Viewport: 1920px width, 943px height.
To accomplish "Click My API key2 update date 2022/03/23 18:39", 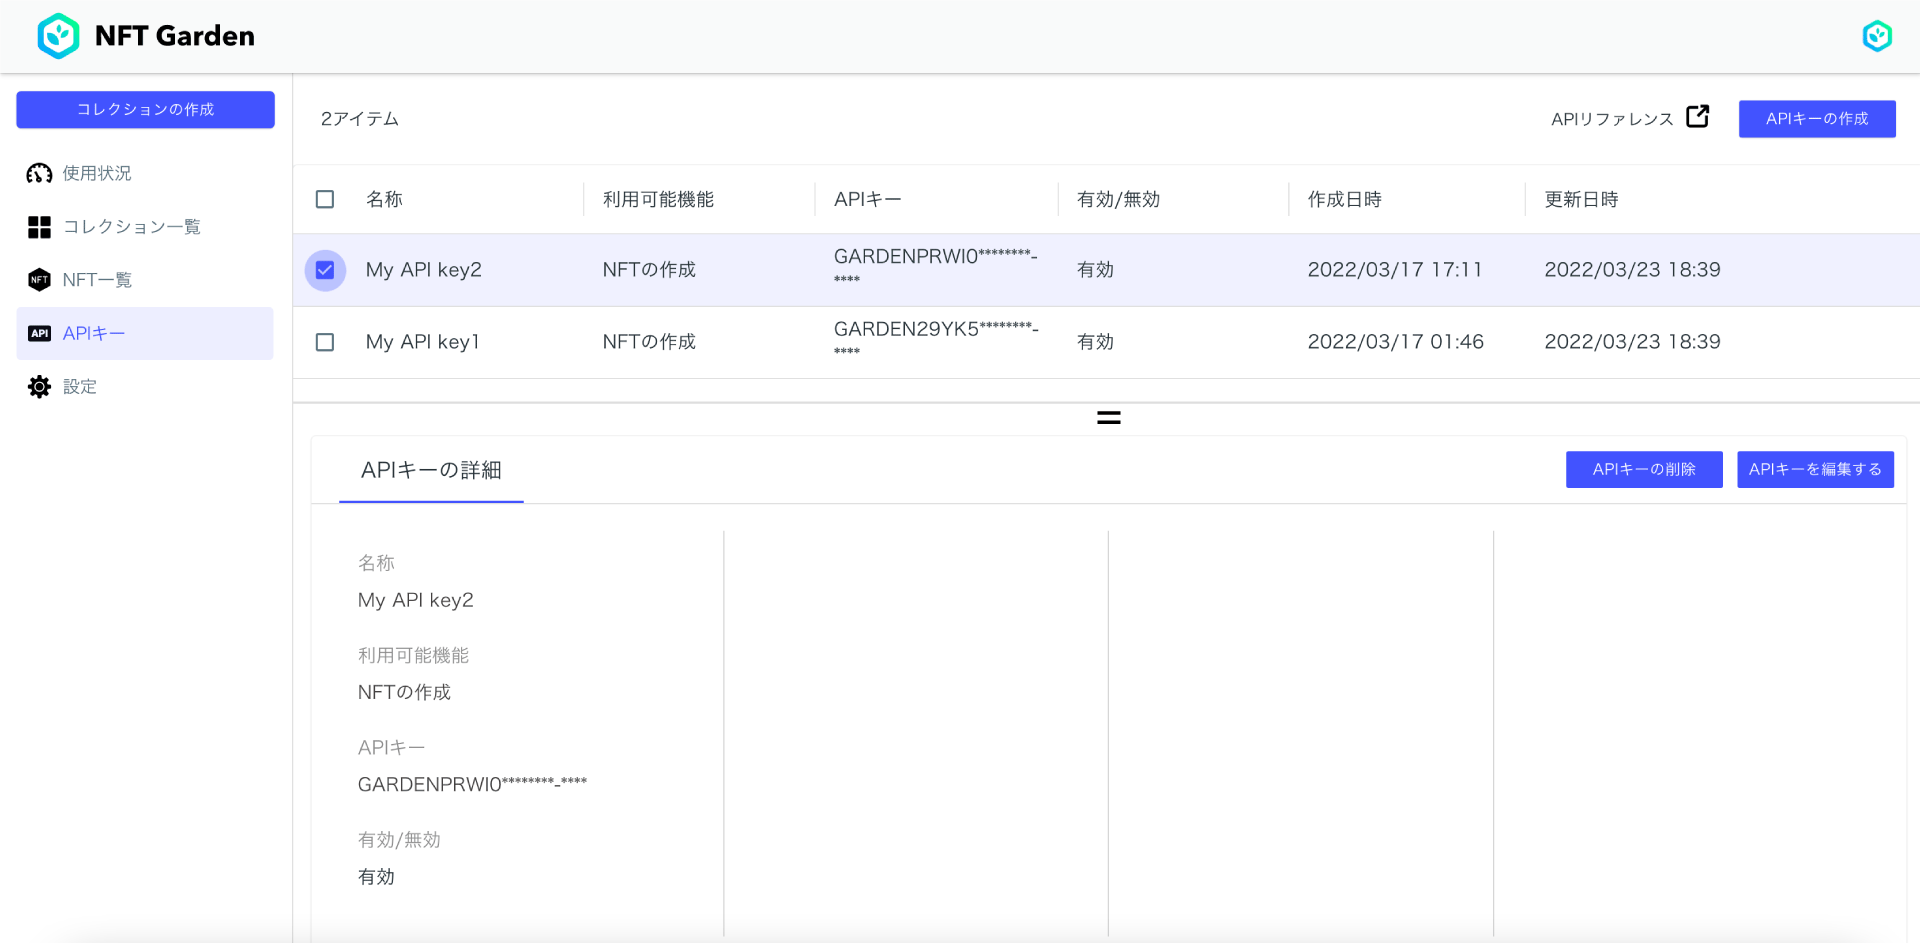I will point(1632,270).
